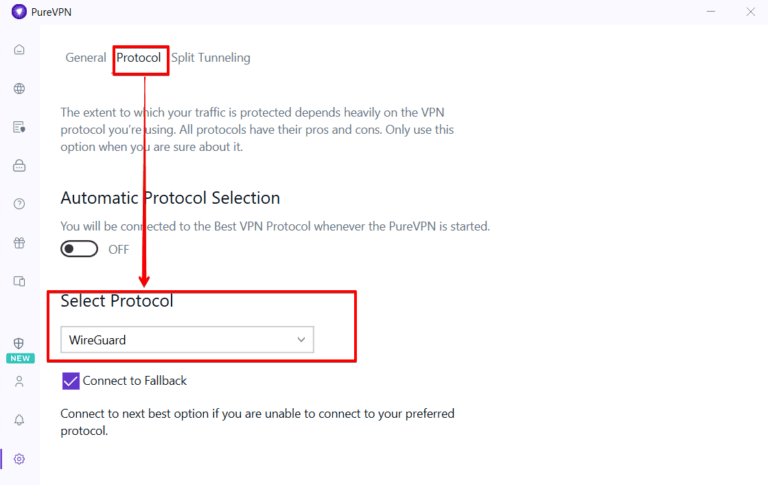
Task: Switch to the General tab
Action: [x=86, y=58]
